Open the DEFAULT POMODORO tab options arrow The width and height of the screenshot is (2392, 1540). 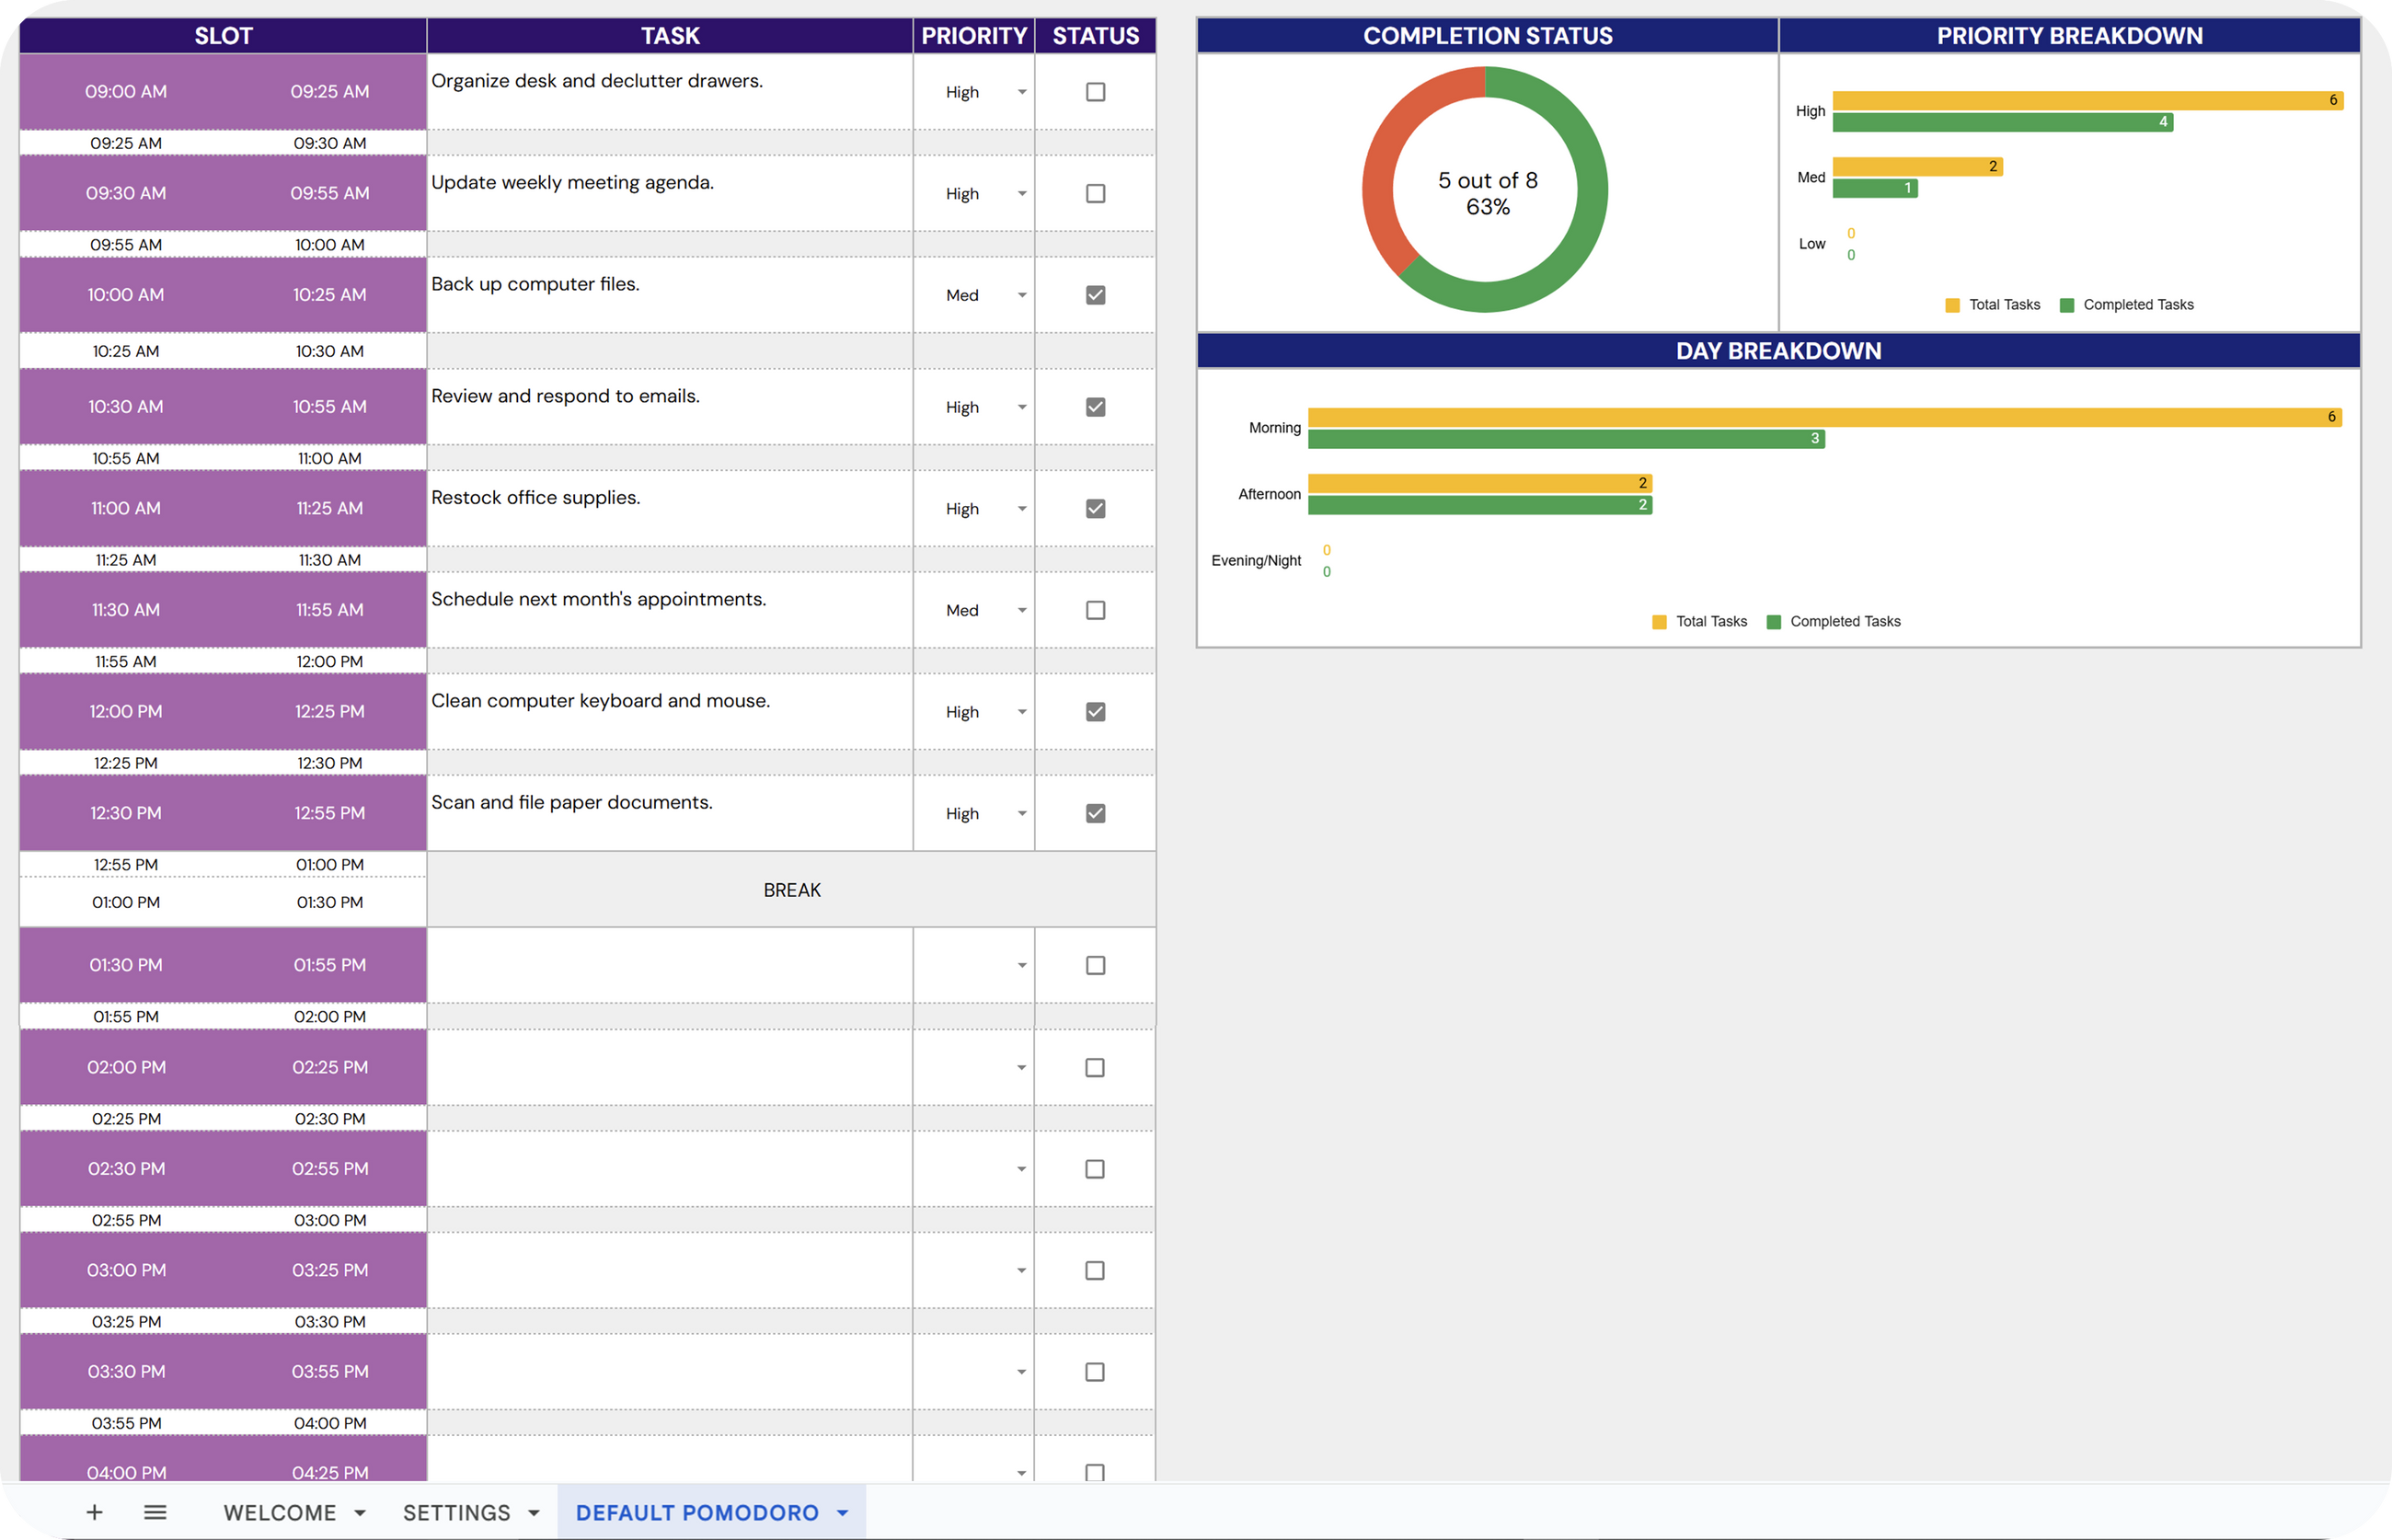click(x=843, y=1513)
